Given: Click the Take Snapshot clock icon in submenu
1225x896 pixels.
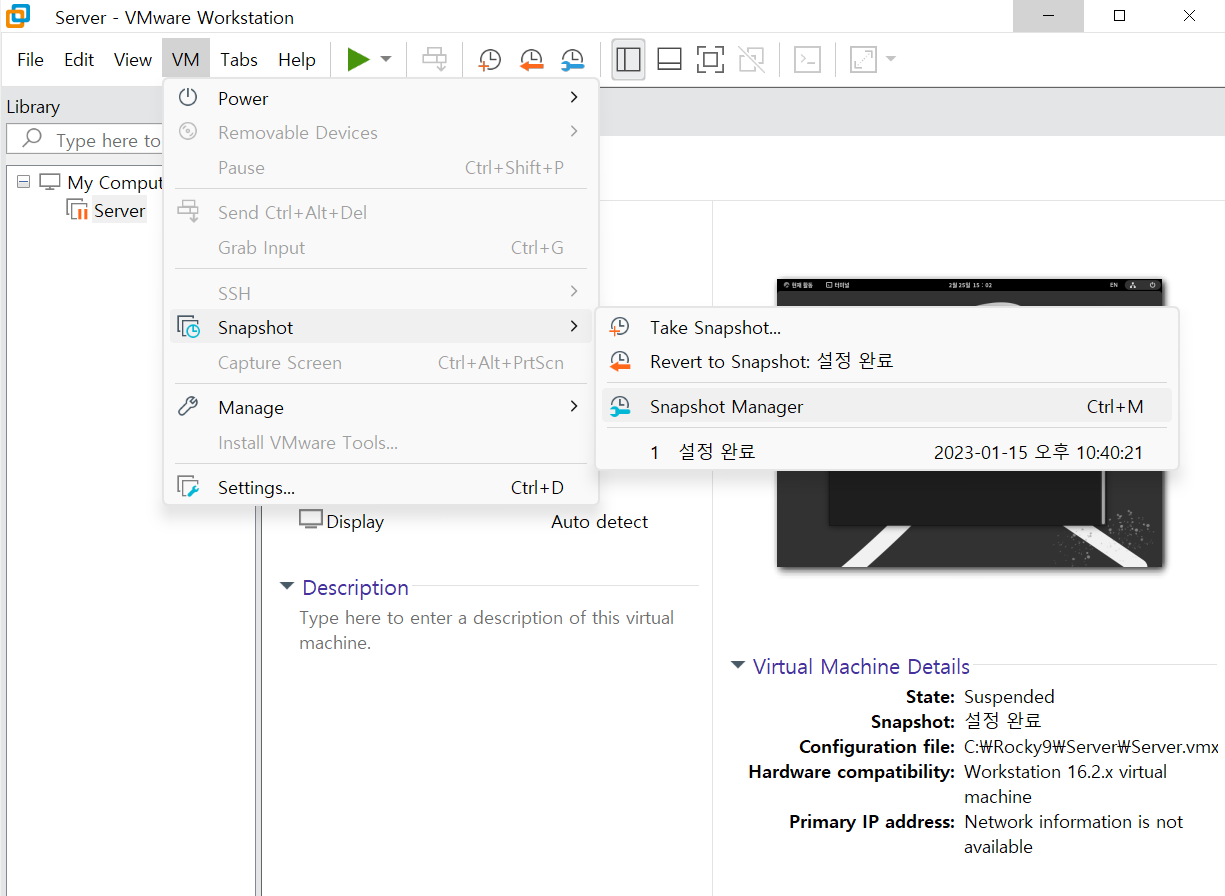Looking at the screenshot, I should coord(620,327).
